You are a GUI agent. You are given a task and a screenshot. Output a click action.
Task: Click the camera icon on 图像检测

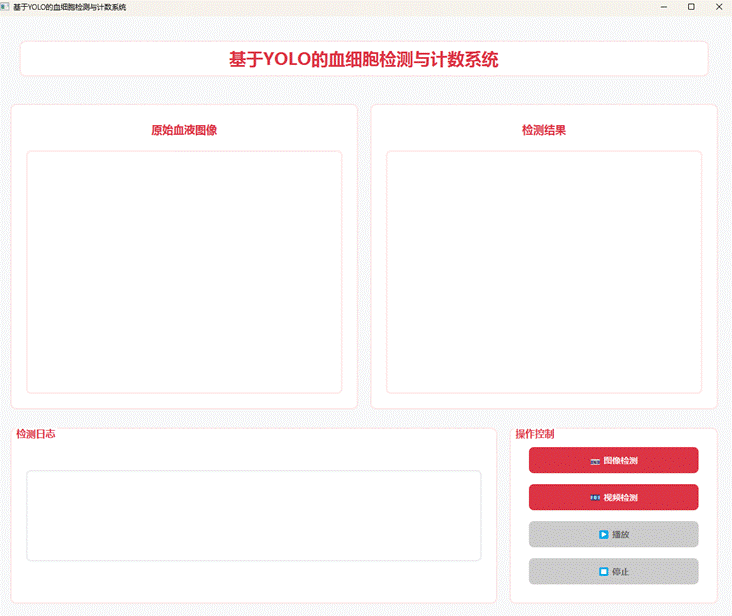(x=595, y=461)
